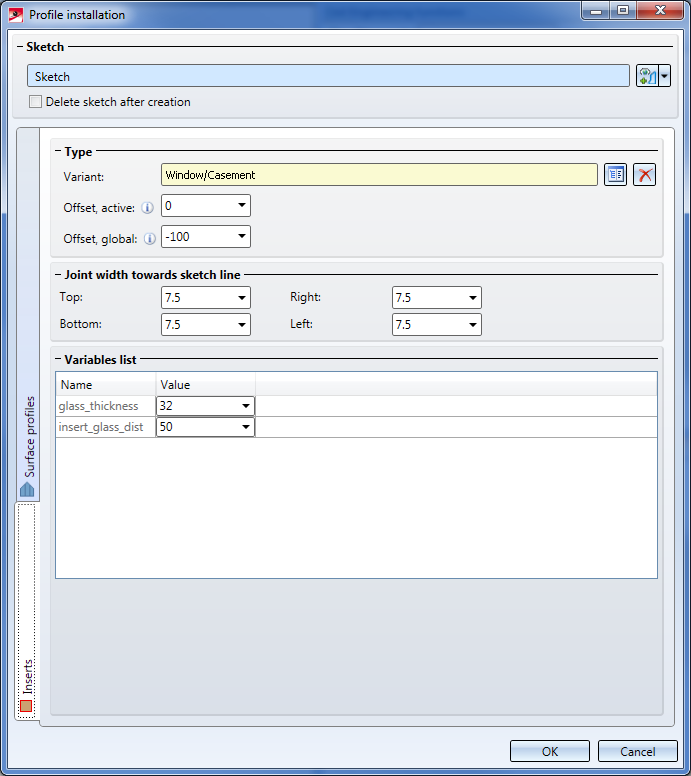Click the Profile installation title bar app icon
The image size is (691, 776).
(16, 15)
